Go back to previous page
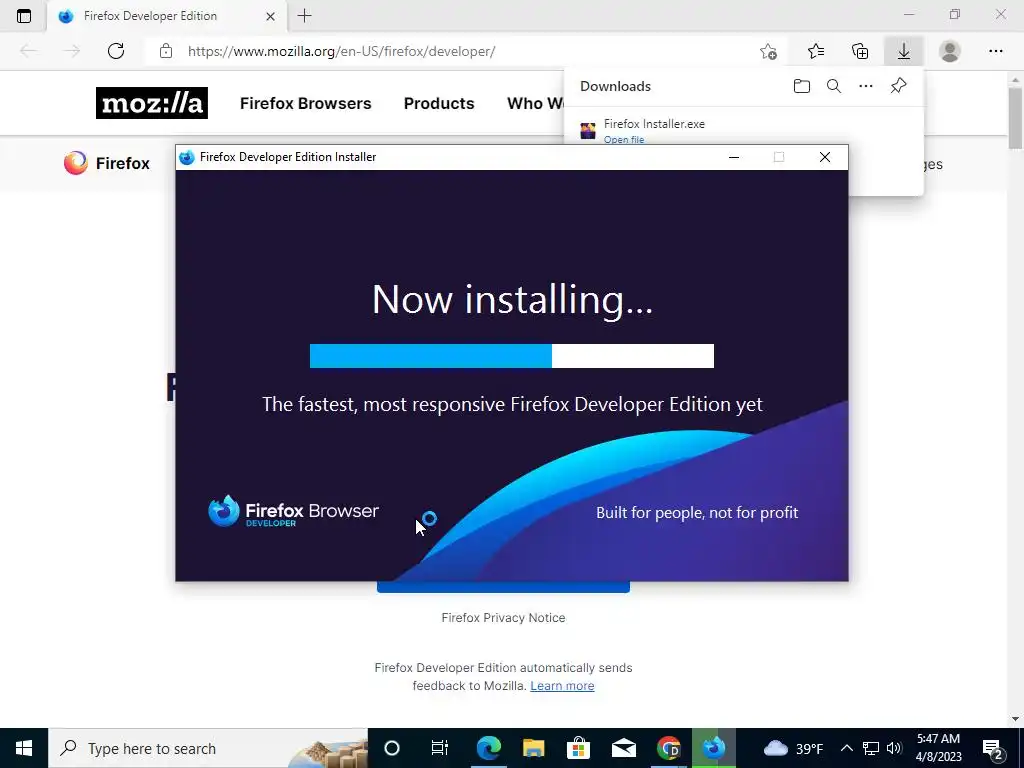 tap(28, 51)
